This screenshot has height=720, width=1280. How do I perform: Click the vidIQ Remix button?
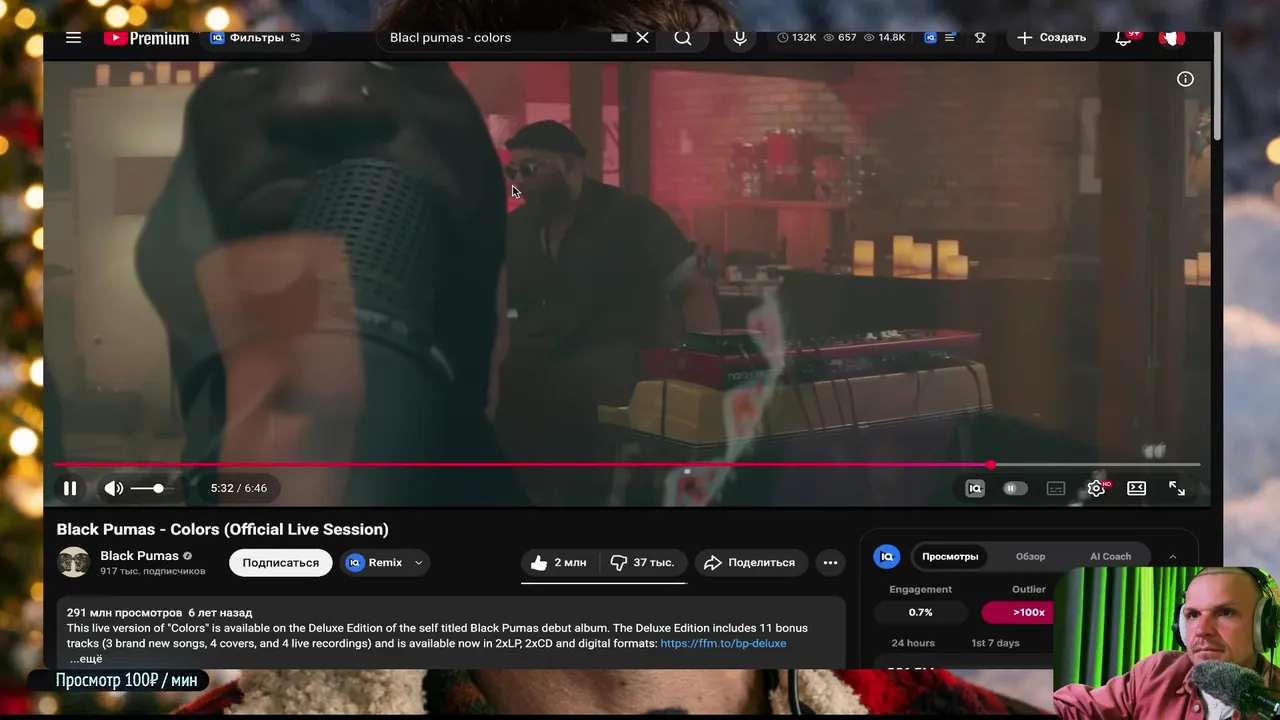374,562
